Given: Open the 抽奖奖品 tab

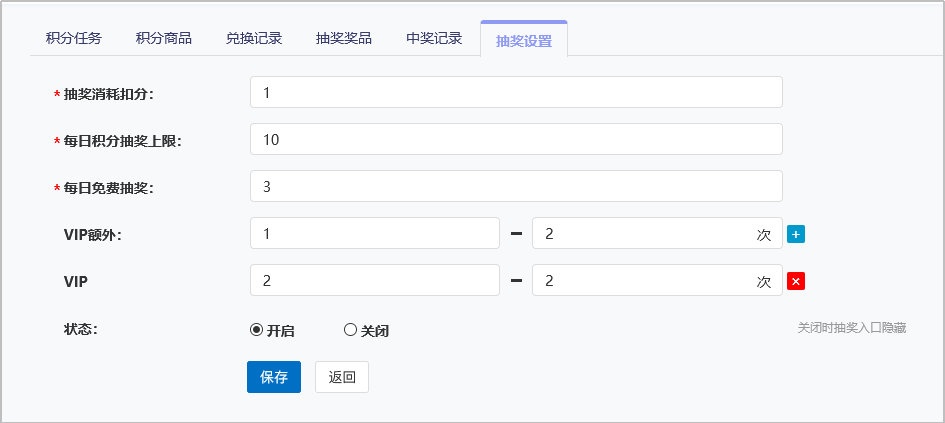Looking at the screenshot, I should [344, 39].
